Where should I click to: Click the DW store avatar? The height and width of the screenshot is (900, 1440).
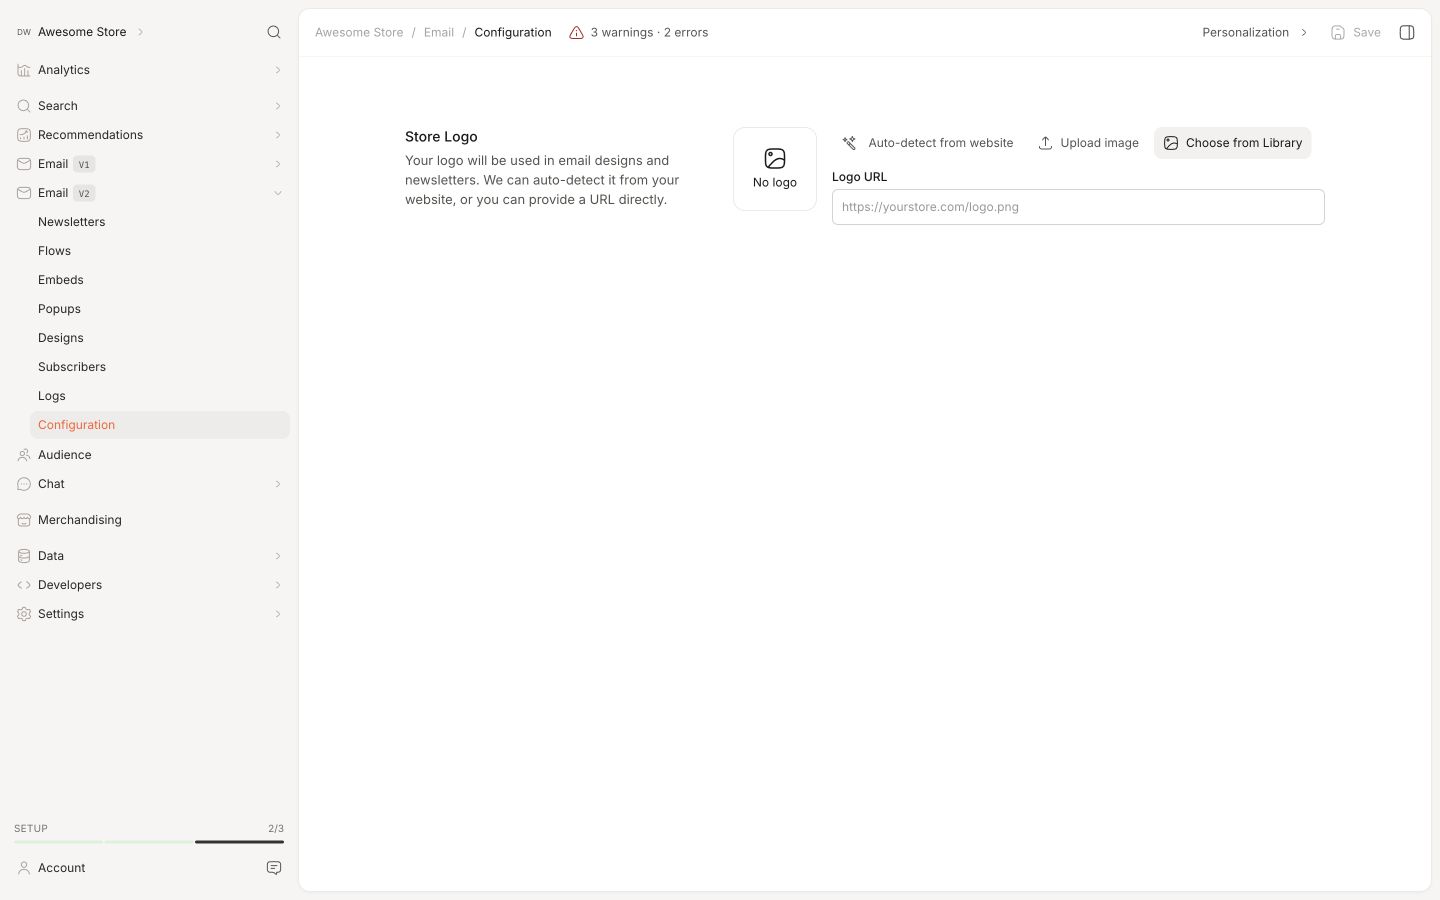click(23, 32)
